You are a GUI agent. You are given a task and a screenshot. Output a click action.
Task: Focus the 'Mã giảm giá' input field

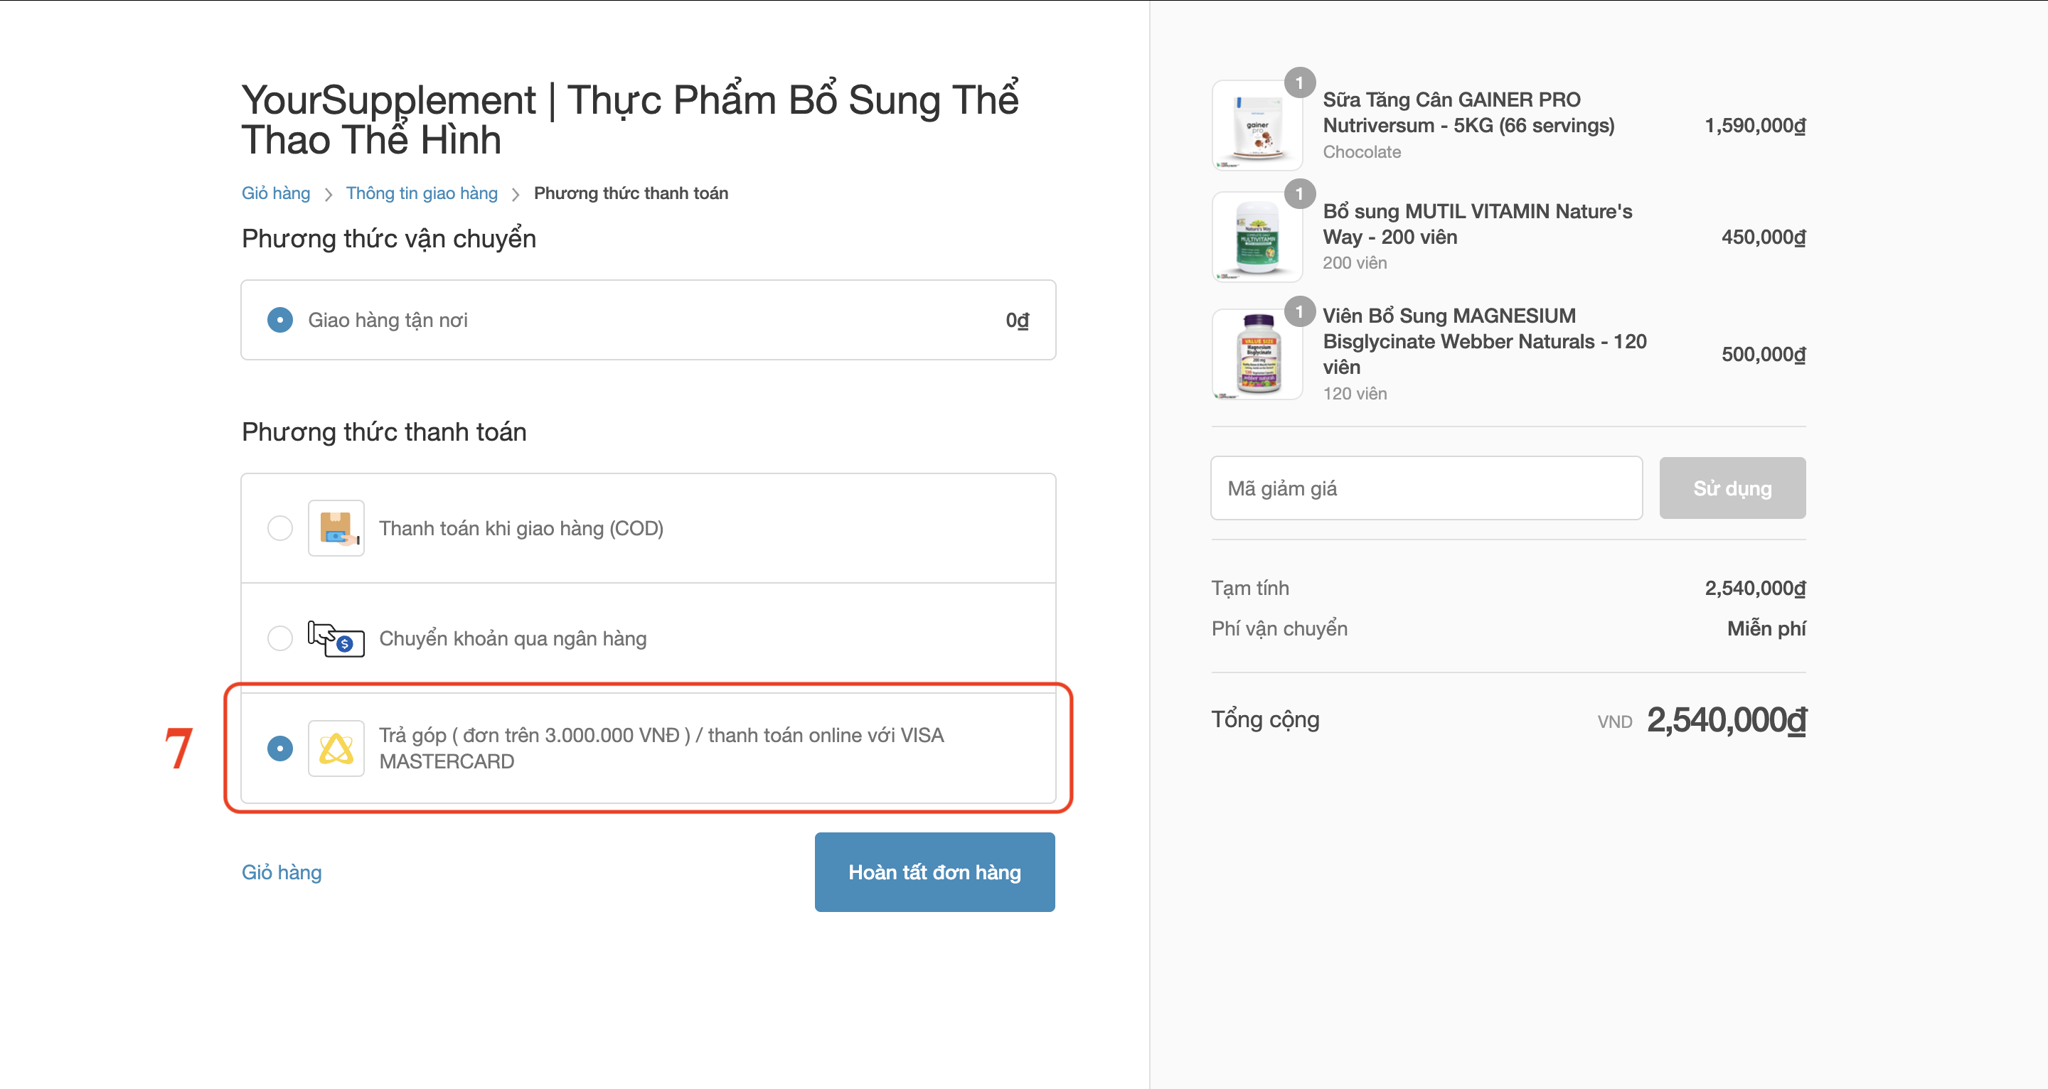click(x=1426, y=488)
